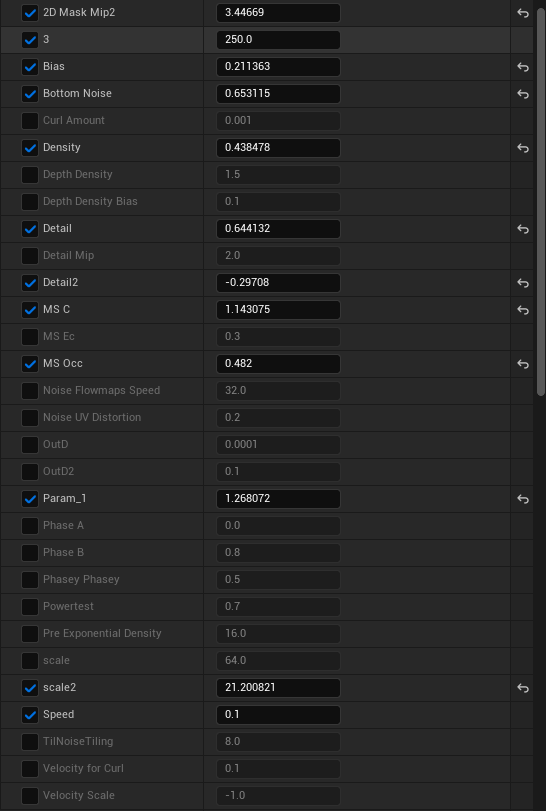Enable the Depth Density override checkbox
The width and height of the screenshot is (546, 811).
point(30,174)
